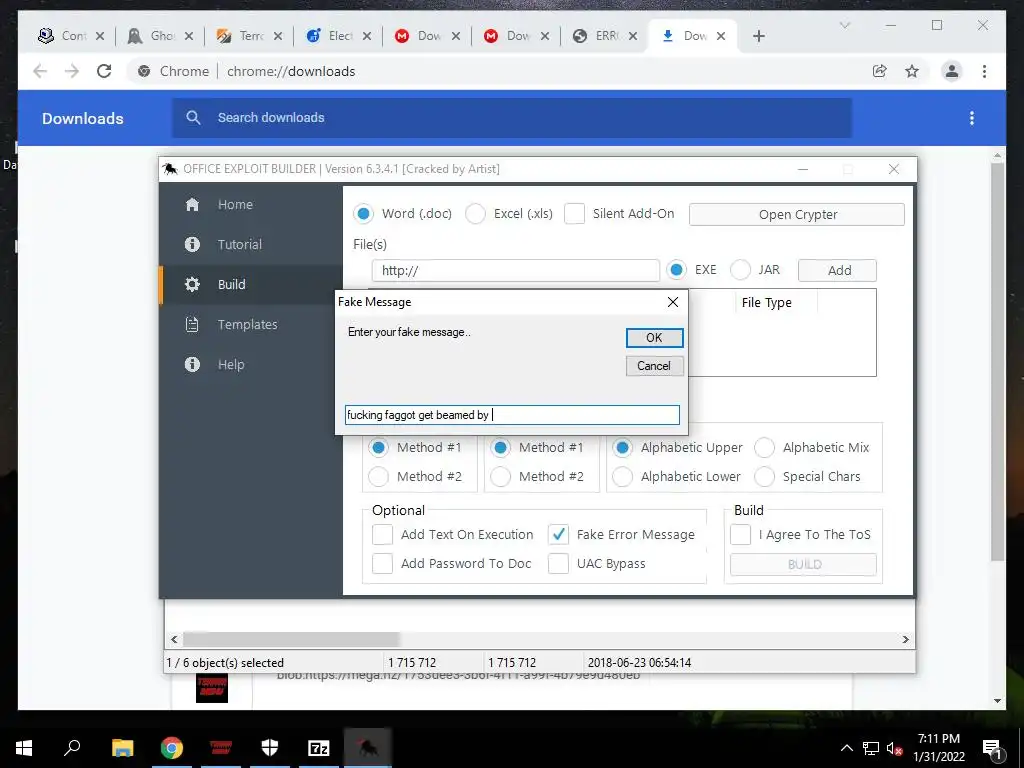Viewport: 1024px width, 768px height.
Task: Tick the Silent Add-On checkbox
Action: (x=574, y=214)
